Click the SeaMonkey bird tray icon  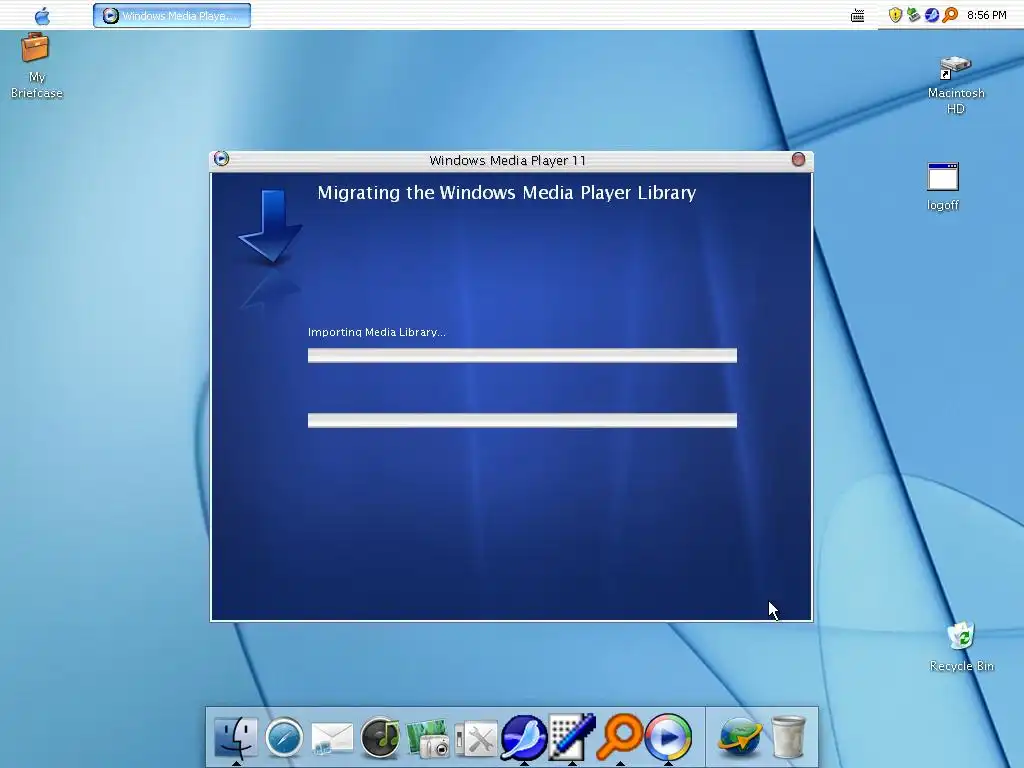click(932, 15)
